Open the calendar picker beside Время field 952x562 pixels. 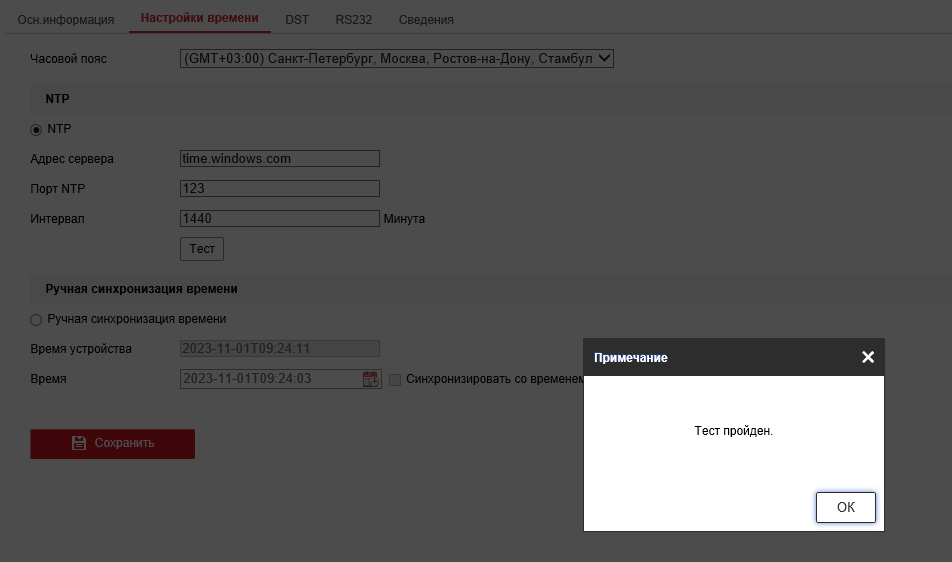click(370, 379)
